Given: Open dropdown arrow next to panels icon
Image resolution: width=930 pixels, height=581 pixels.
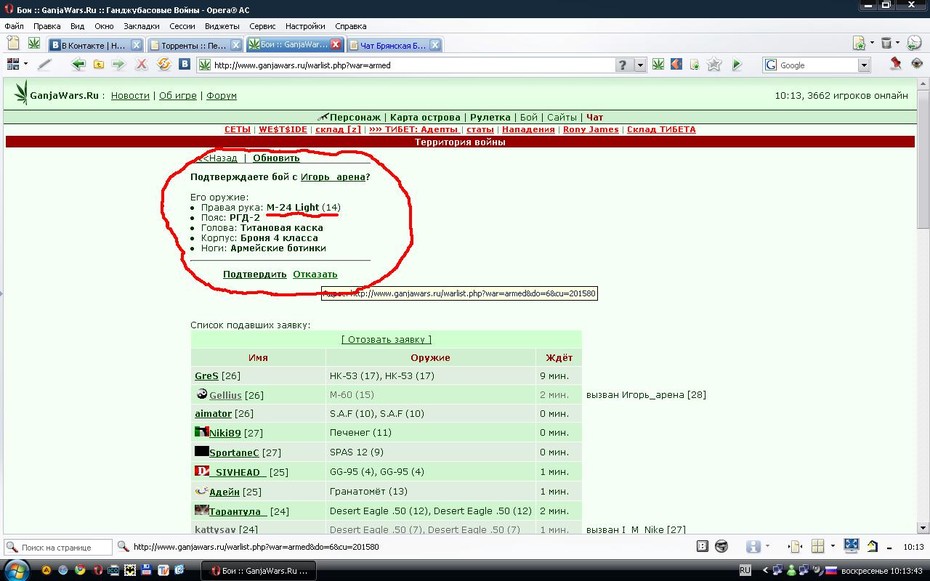Looking at the screenshot, I should pos(26,64).
